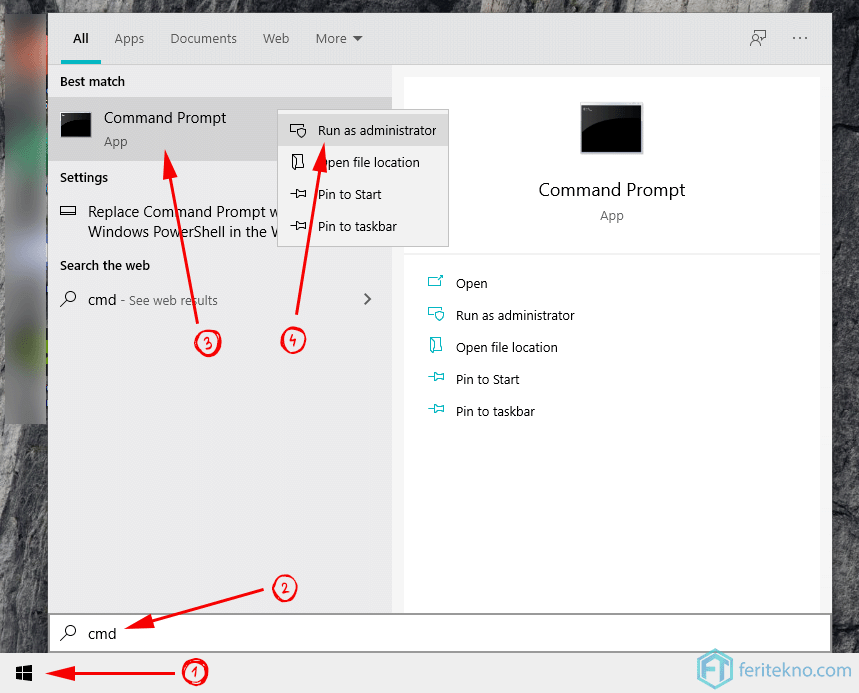Expand the More dropdown

pyautogui.click(x=339, y=38)
